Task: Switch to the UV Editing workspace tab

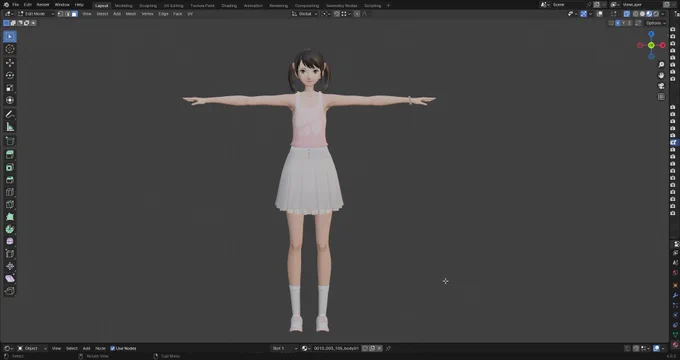Action: point(173,6)
